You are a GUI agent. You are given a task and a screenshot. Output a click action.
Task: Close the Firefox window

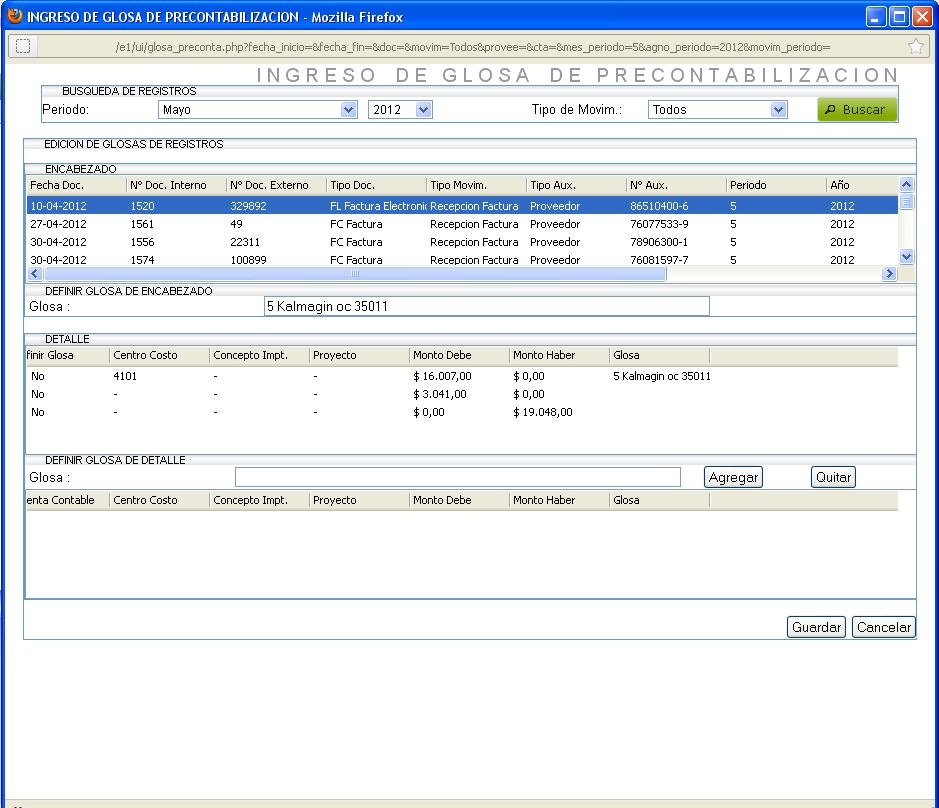922,17
